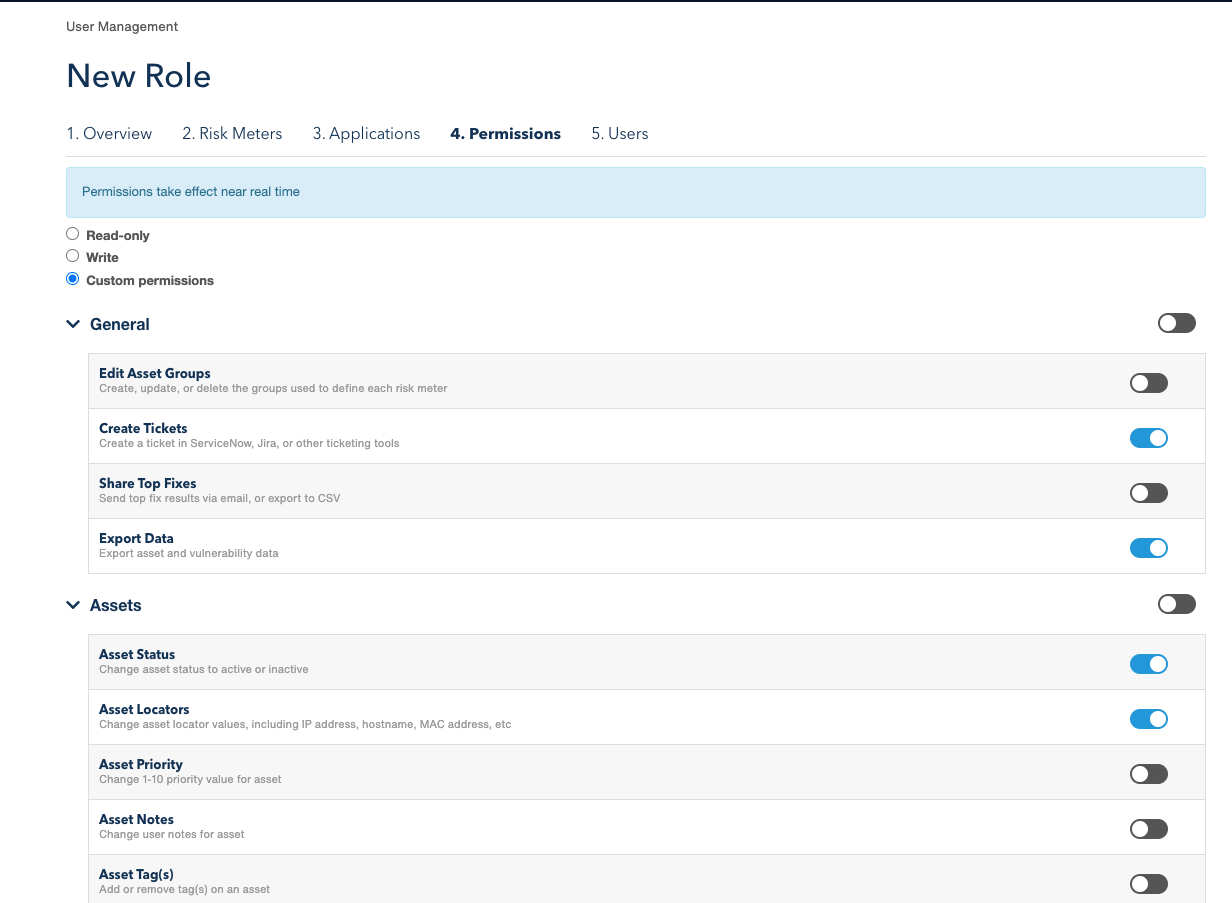
Task: Turn off the Export Data toggle
Action: 1148,548
